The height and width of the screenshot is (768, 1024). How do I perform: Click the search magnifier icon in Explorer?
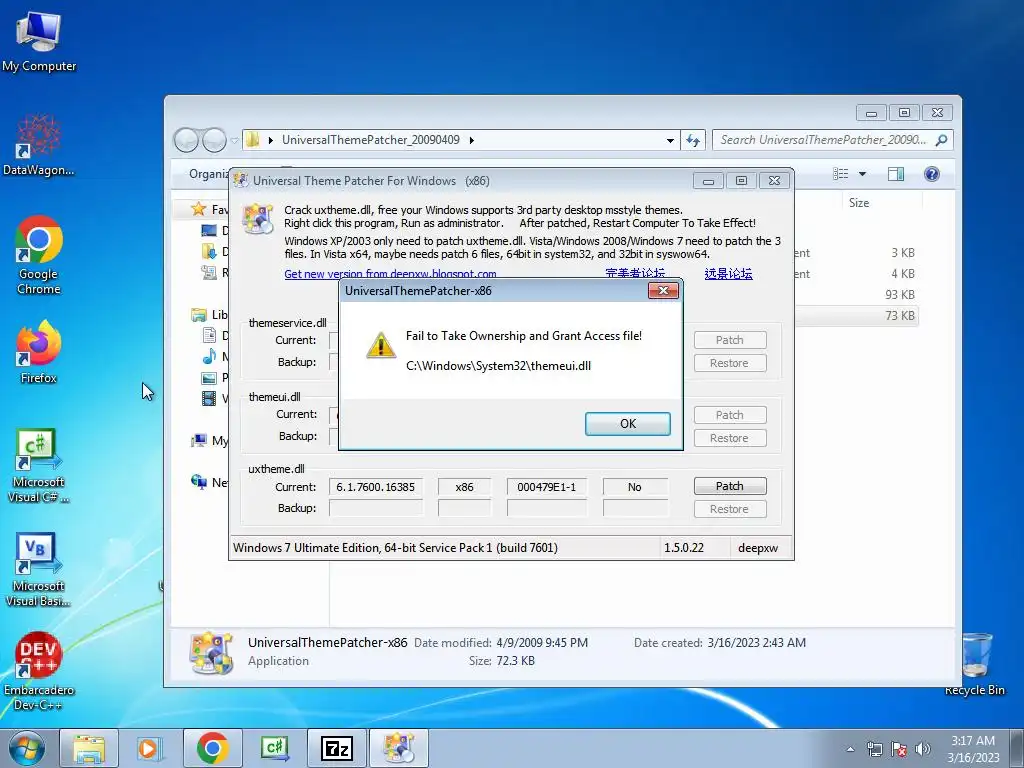point(941,140)
